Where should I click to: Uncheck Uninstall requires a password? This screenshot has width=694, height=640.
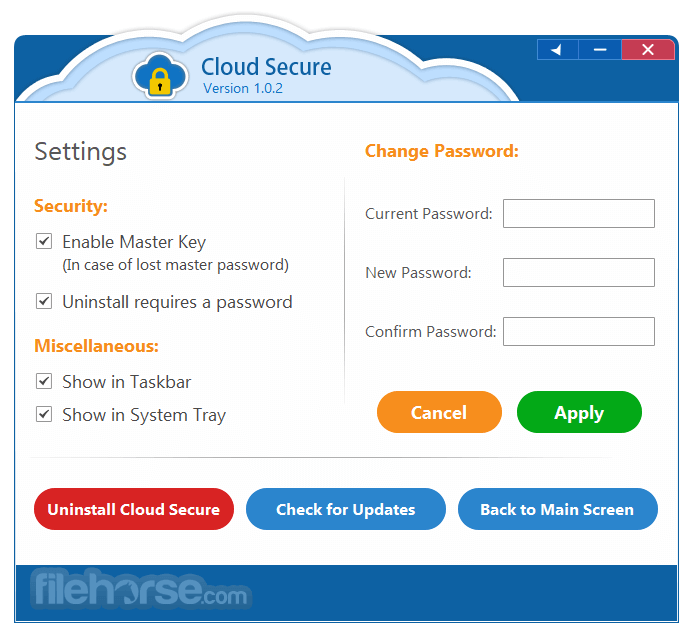[44, 301]
